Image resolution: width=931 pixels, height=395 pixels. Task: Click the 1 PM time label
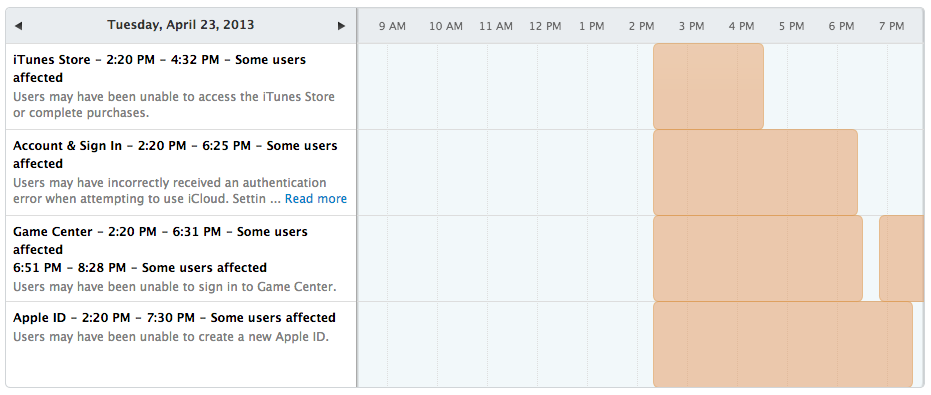pyautogui.click(x=592, y=26)
